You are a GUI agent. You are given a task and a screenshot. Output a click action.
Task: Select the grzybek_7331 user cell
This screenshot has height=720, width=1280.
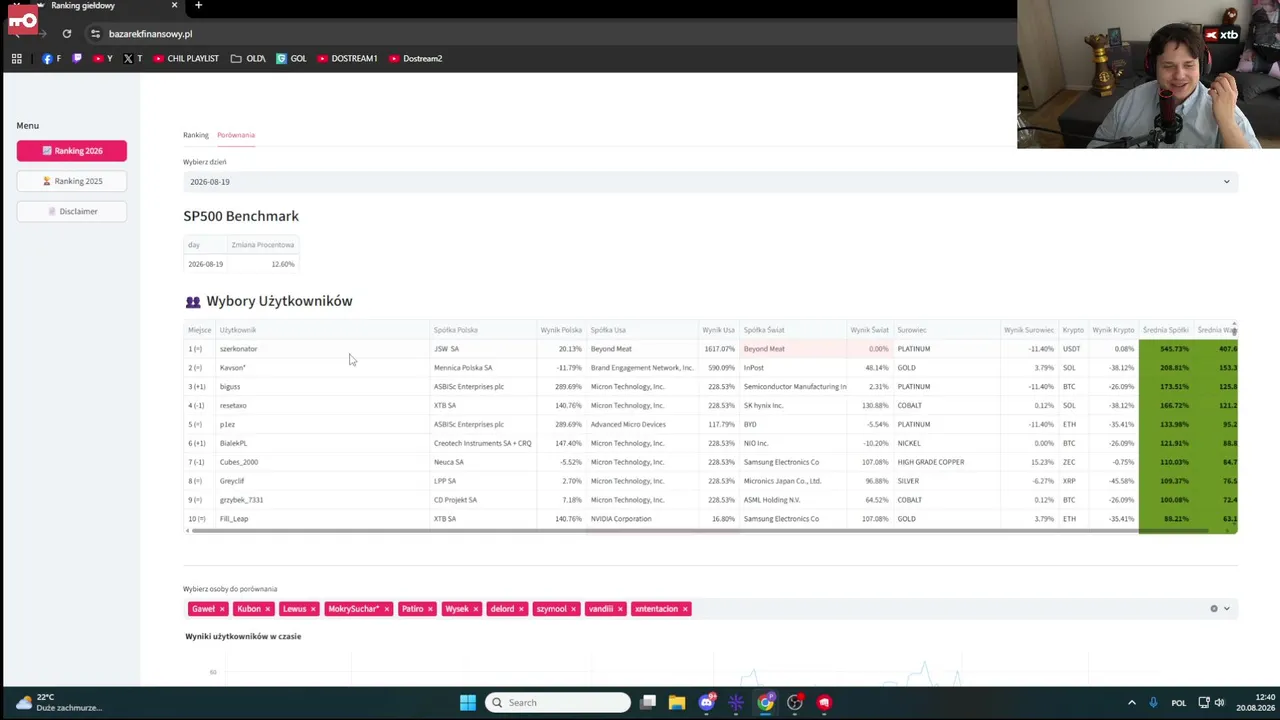click(x=323, y=500)
